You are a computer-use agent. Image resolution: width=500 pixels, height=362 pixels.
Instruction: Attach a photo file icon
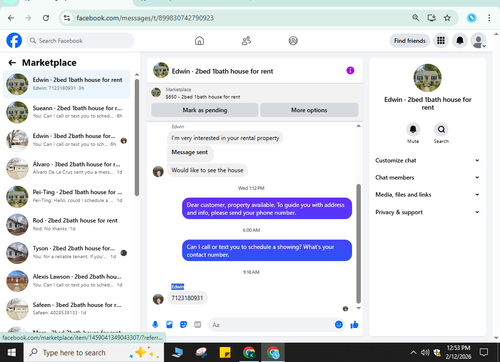tap(169, 324)
